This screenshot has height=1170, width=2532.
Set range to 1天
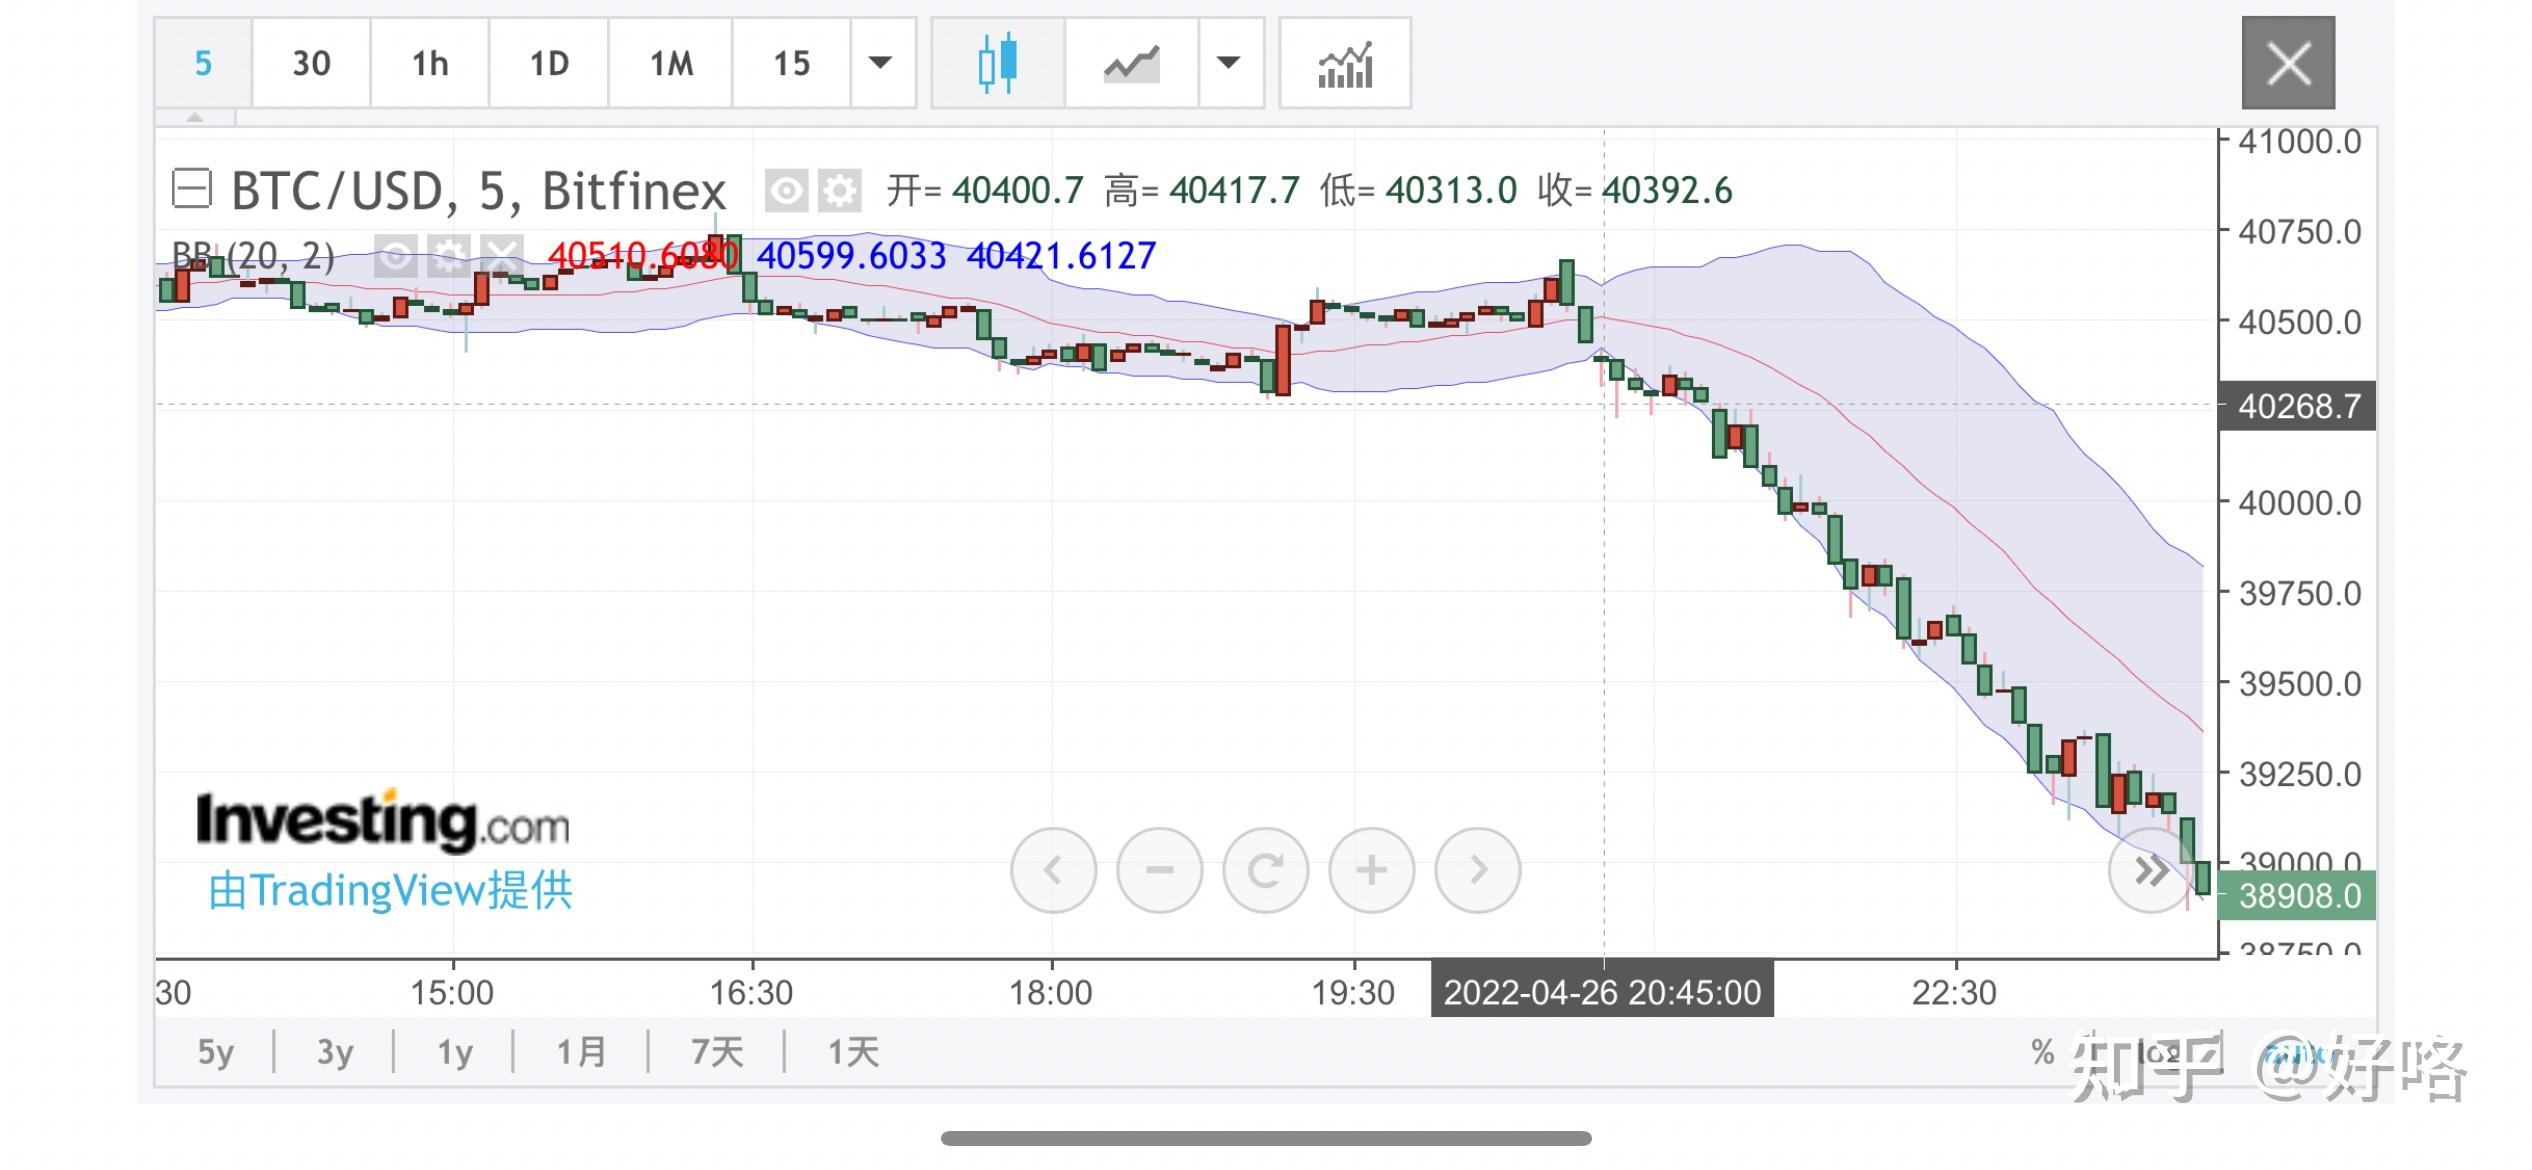(853, 1052)
